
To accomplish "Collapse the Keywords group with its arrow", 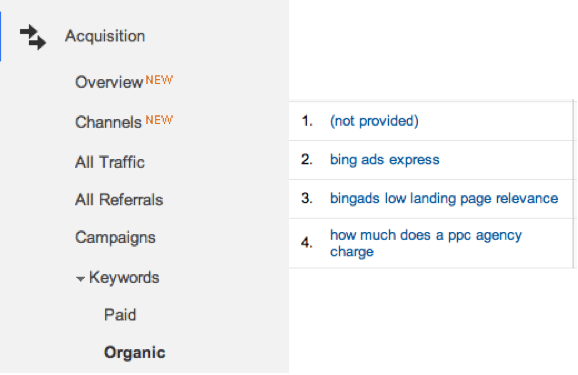I will [x=80, y=279].
